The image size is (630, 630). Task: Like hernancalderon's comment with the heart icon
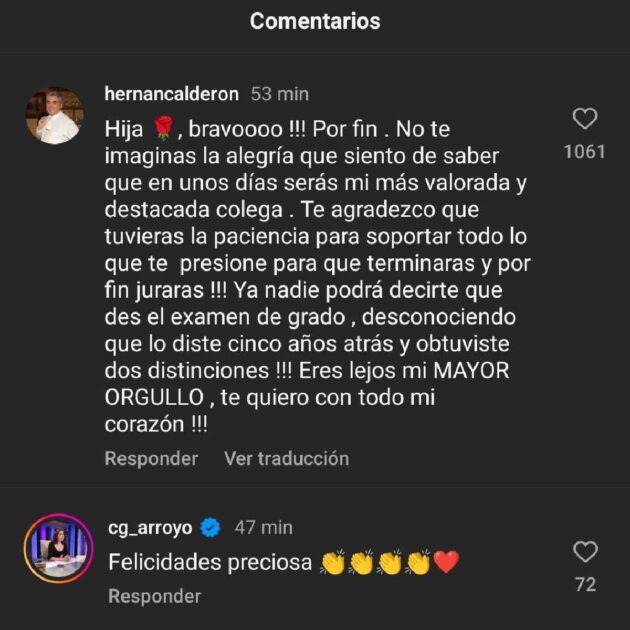[585, 120]
